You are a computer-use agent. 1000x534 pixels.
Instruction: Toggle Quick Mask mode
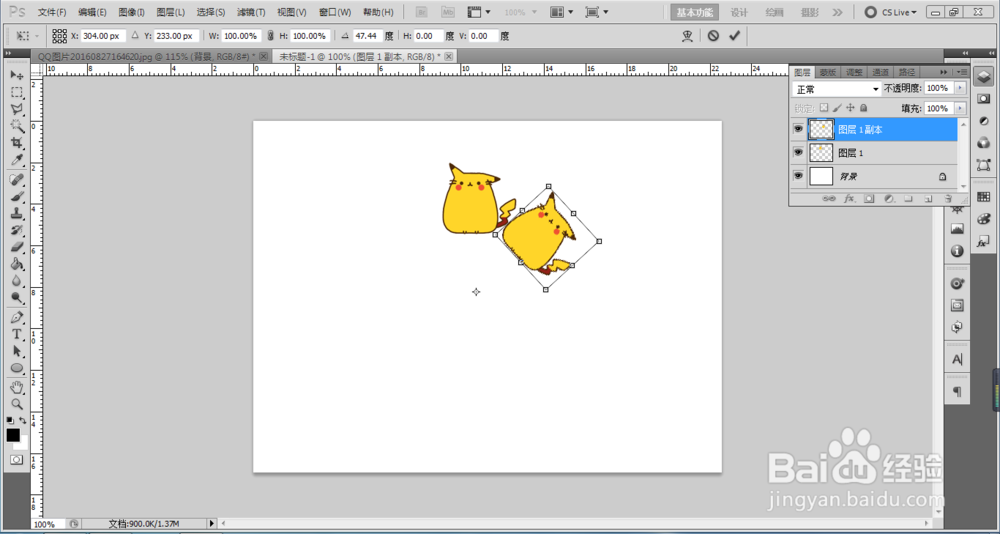point(16,459)
